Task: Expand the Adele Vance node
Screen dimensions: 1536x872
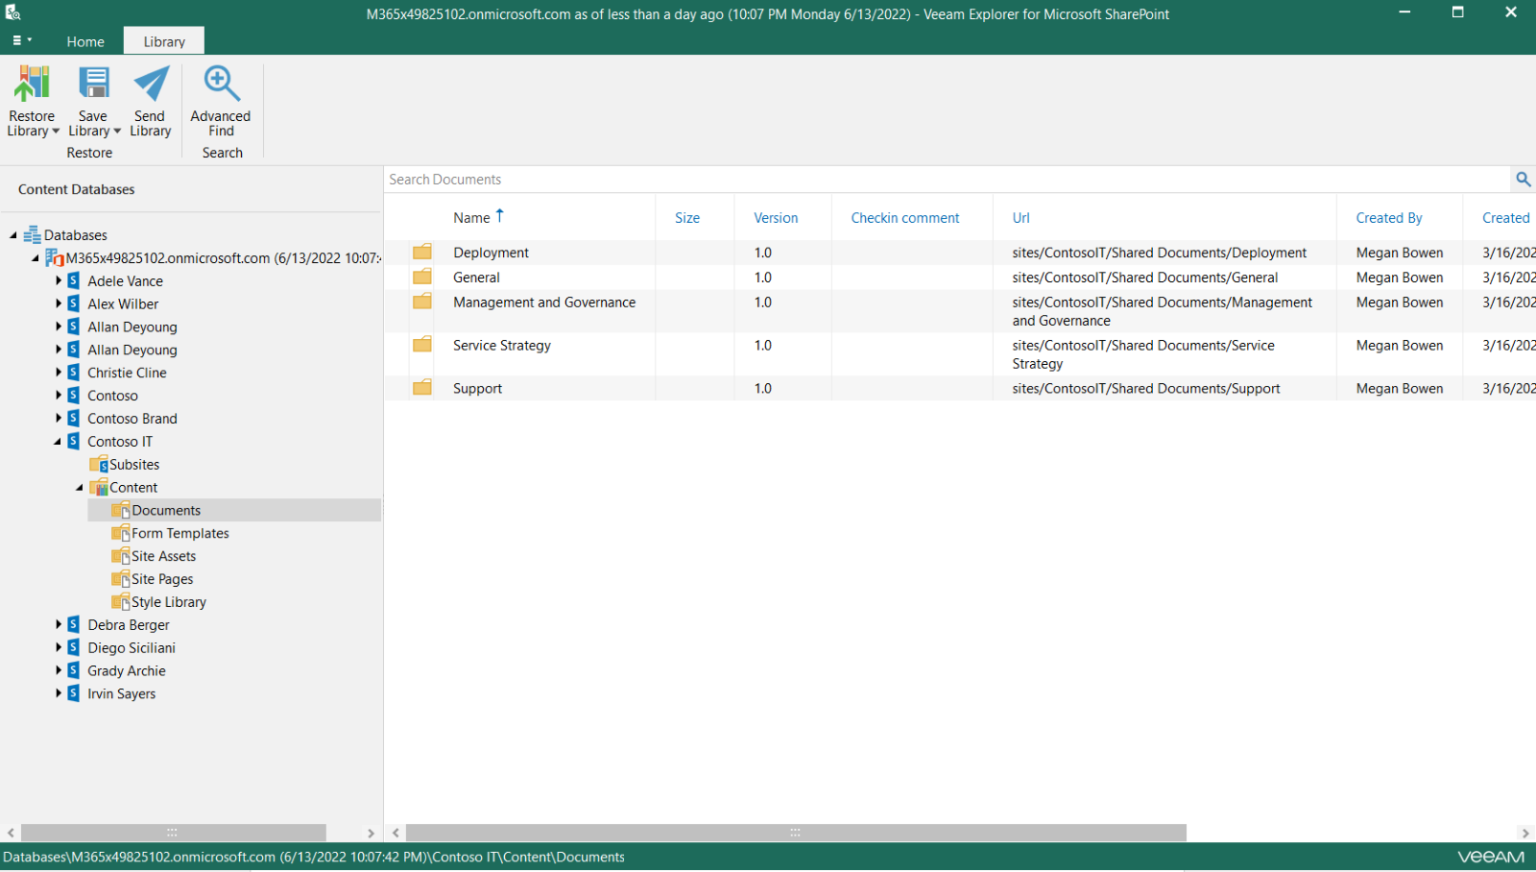Action: point(58,281)
